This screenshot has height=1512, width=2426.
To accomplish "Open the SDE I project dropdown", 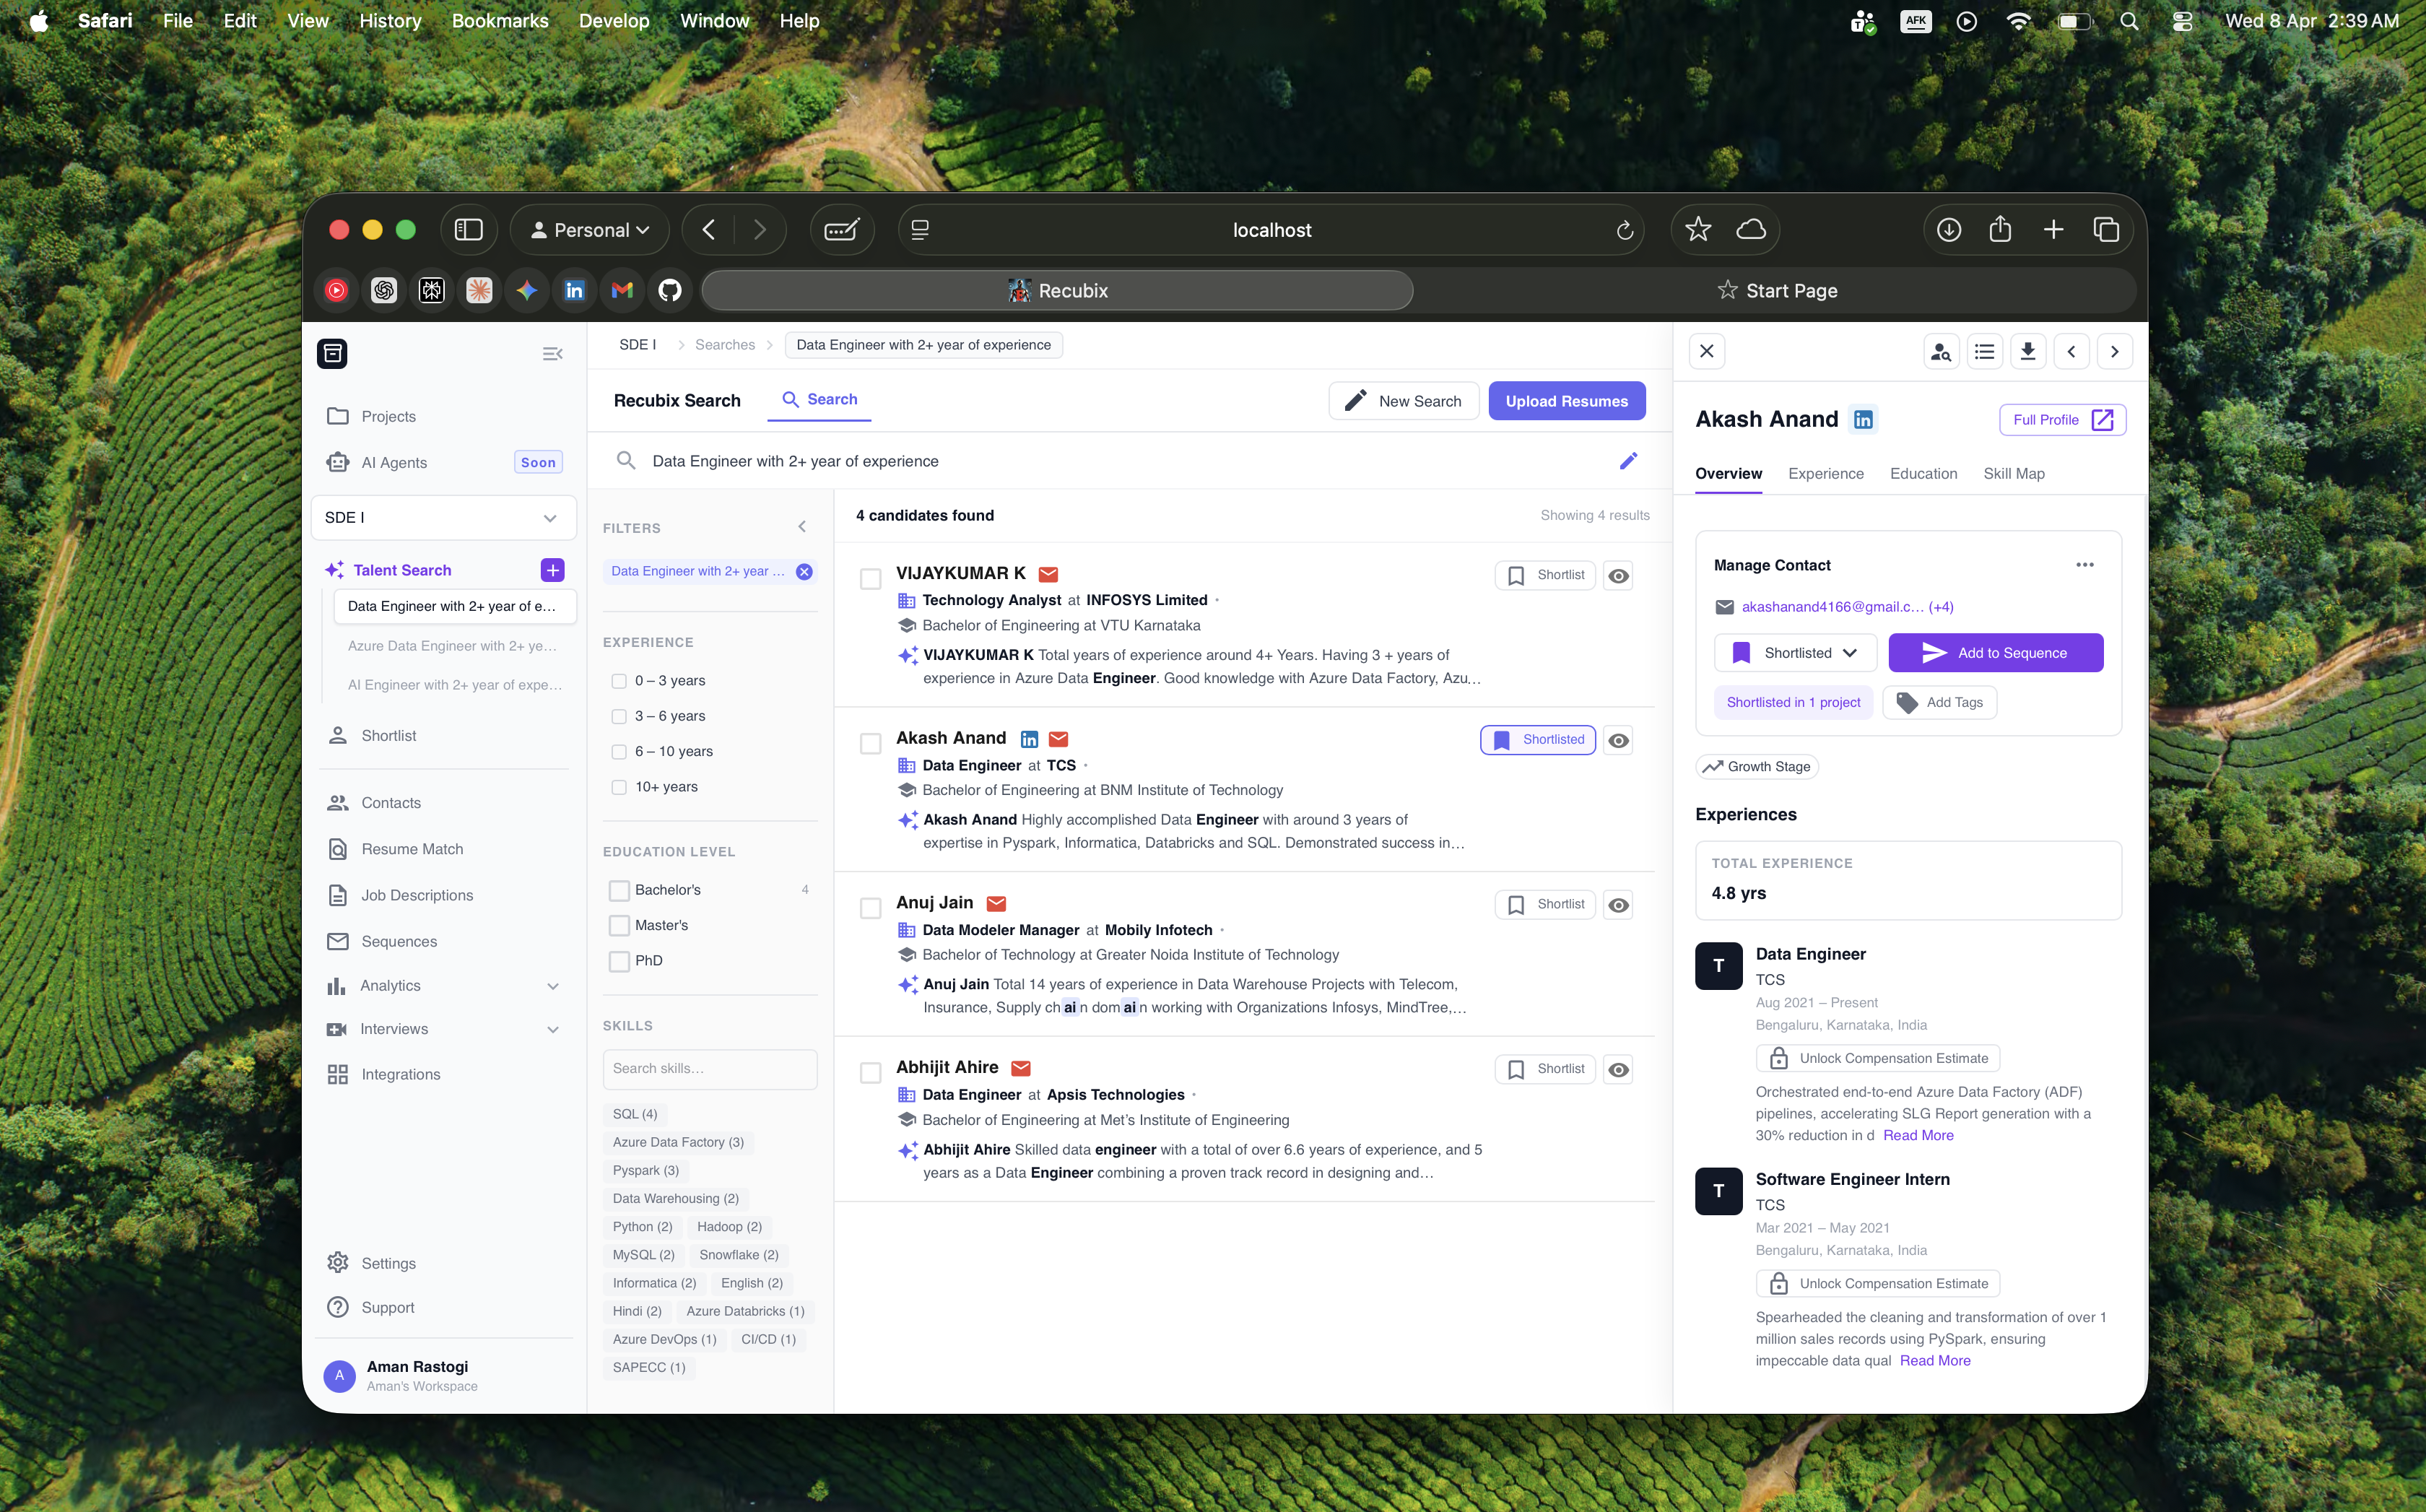I will (443, 517).
